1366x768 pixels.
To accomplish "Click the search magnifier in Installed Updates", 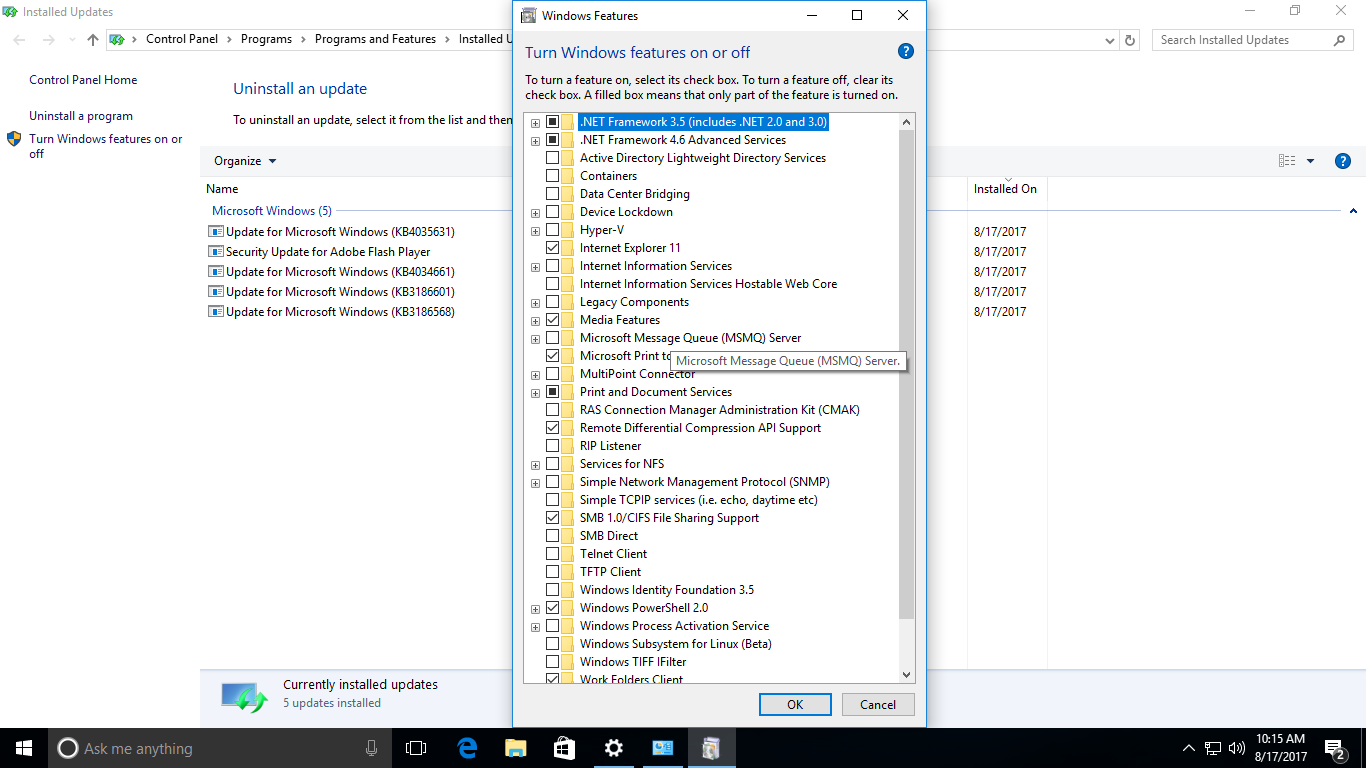I will click(x=1340, y=40).
